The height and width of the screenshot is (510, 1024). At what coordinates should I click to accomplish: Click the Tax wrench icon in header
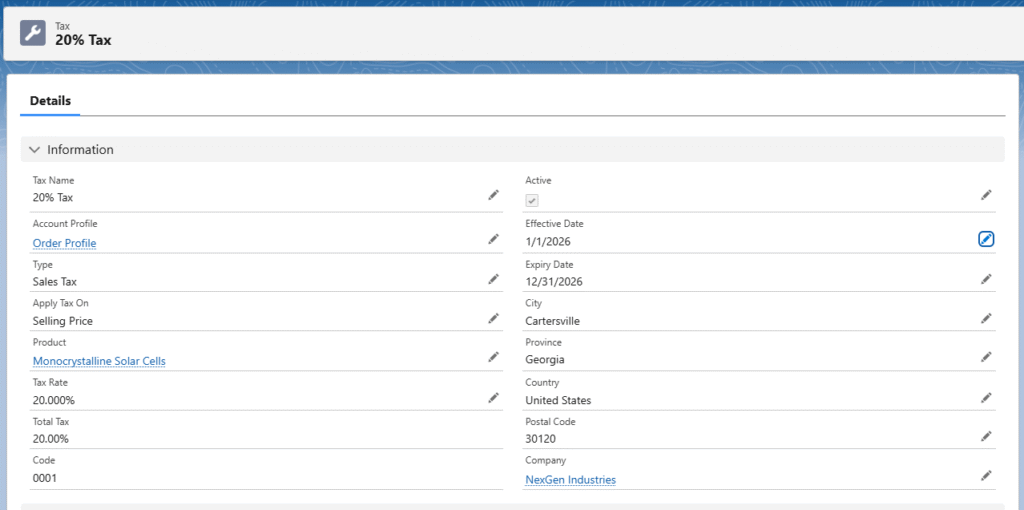(x=33, y=33)
